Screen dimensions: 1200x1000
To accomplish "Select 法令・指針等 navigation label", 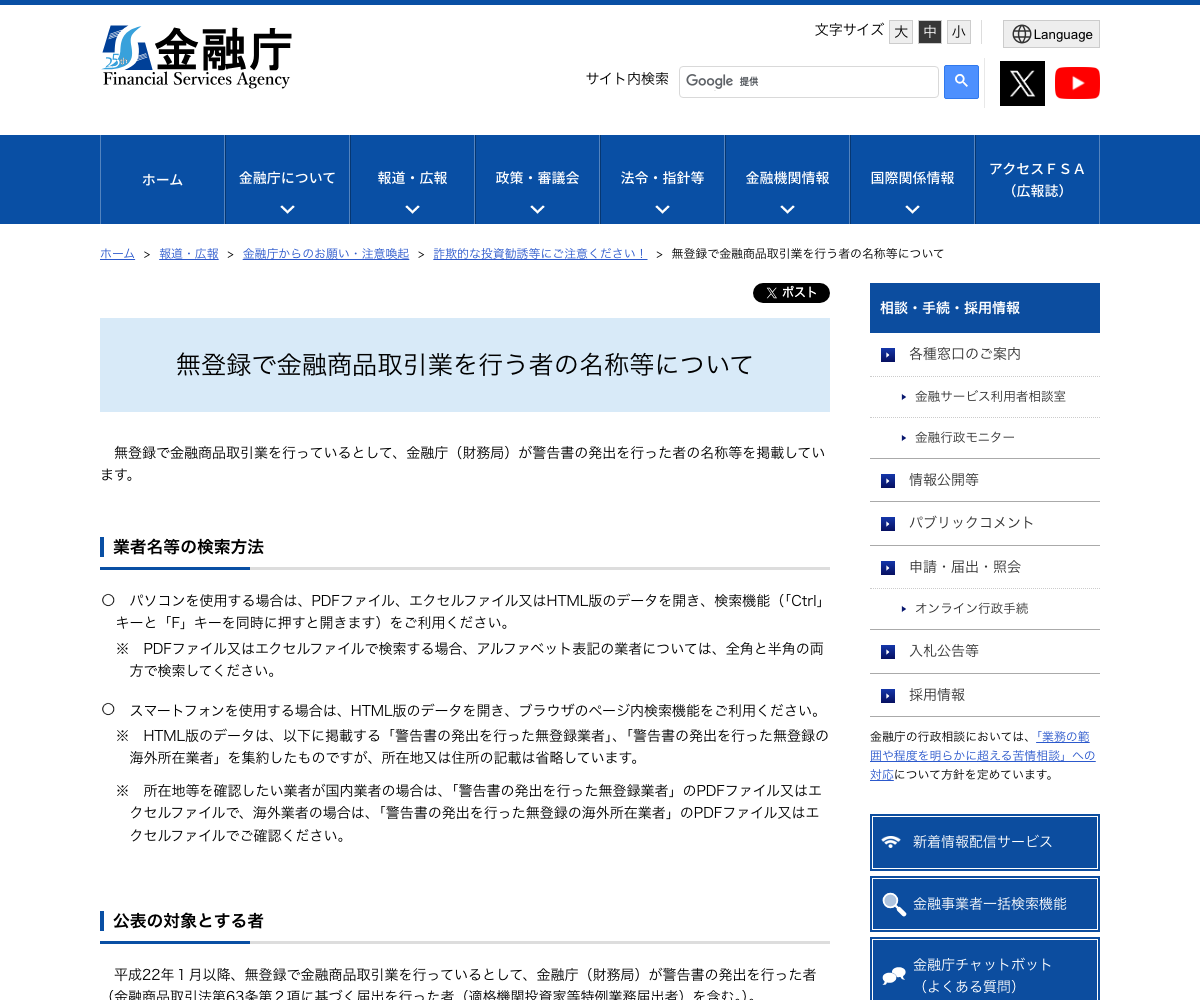I will 662,178.
